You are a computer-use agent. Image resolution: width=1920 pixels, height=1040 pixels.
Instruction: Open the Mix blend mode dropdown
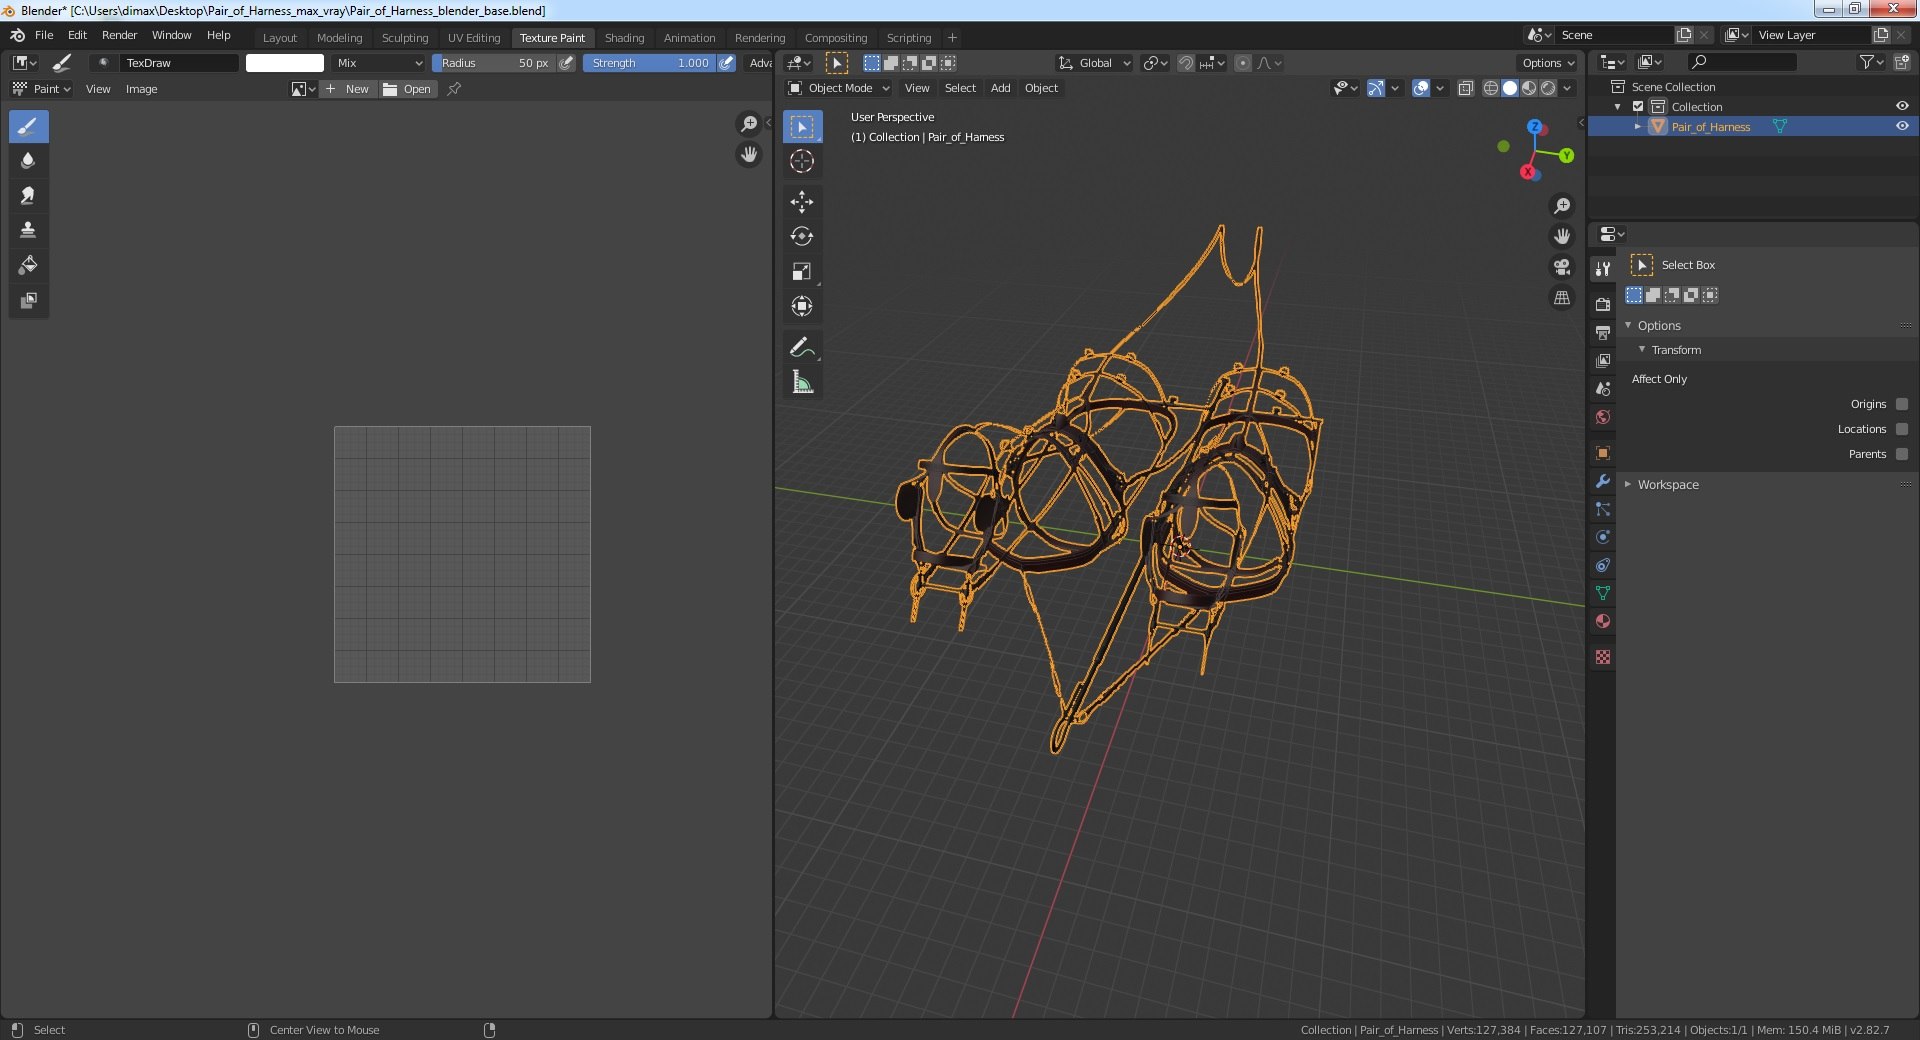click(380, 63)
